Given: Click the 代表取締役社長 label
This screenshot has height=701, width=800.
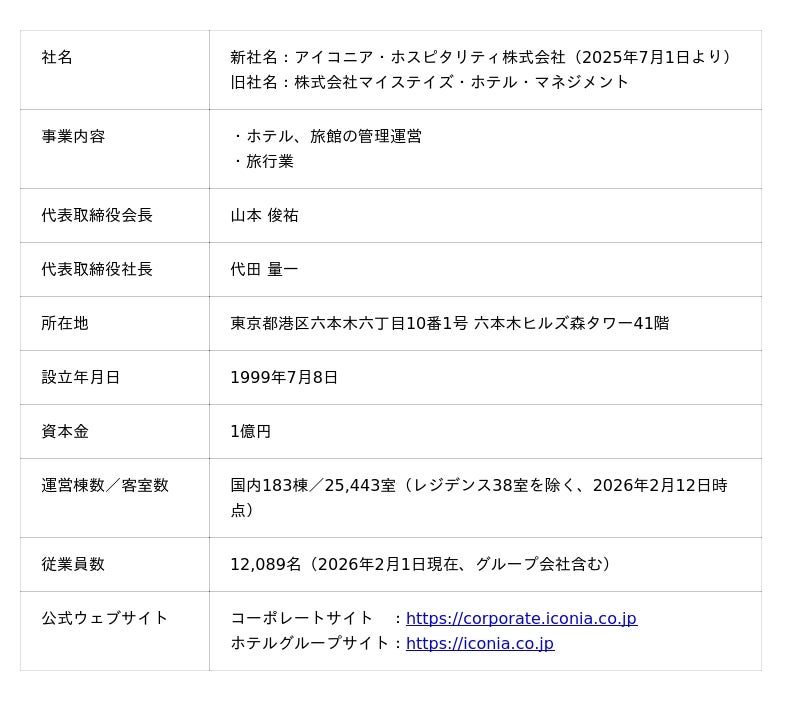Looking at the screenshot, I should pyautogui.click(x=97, y=270).
